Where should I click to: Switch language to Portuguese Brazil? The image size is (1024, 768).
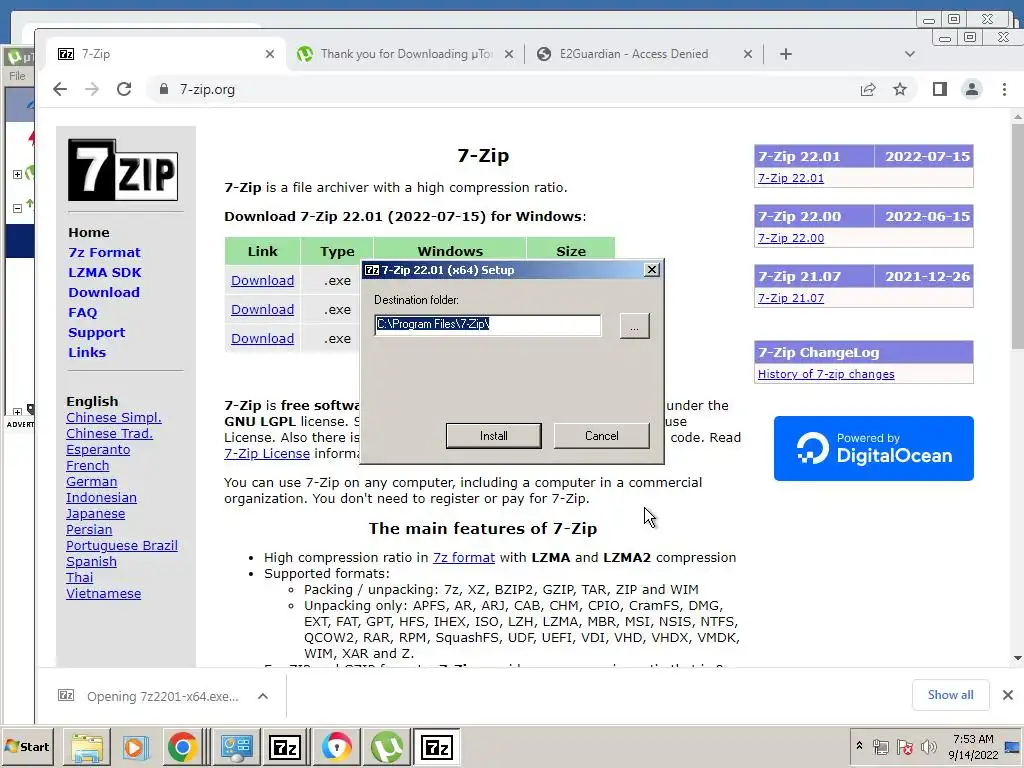point(121,545)
